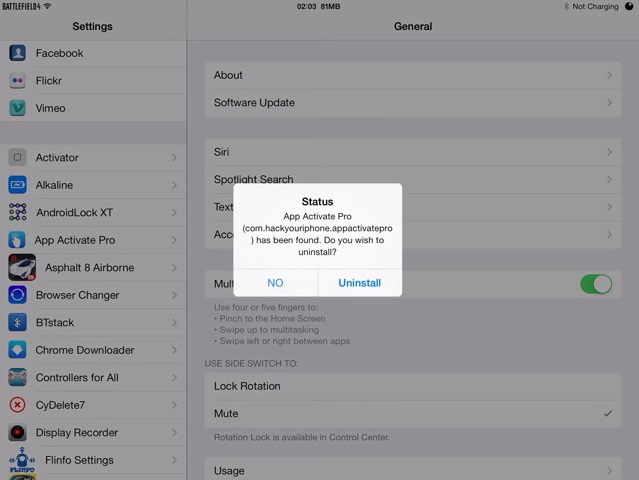Screen dimensions: 639x480
Task: Tap the Browser Changer icon
Action: [x=18, y=295]
